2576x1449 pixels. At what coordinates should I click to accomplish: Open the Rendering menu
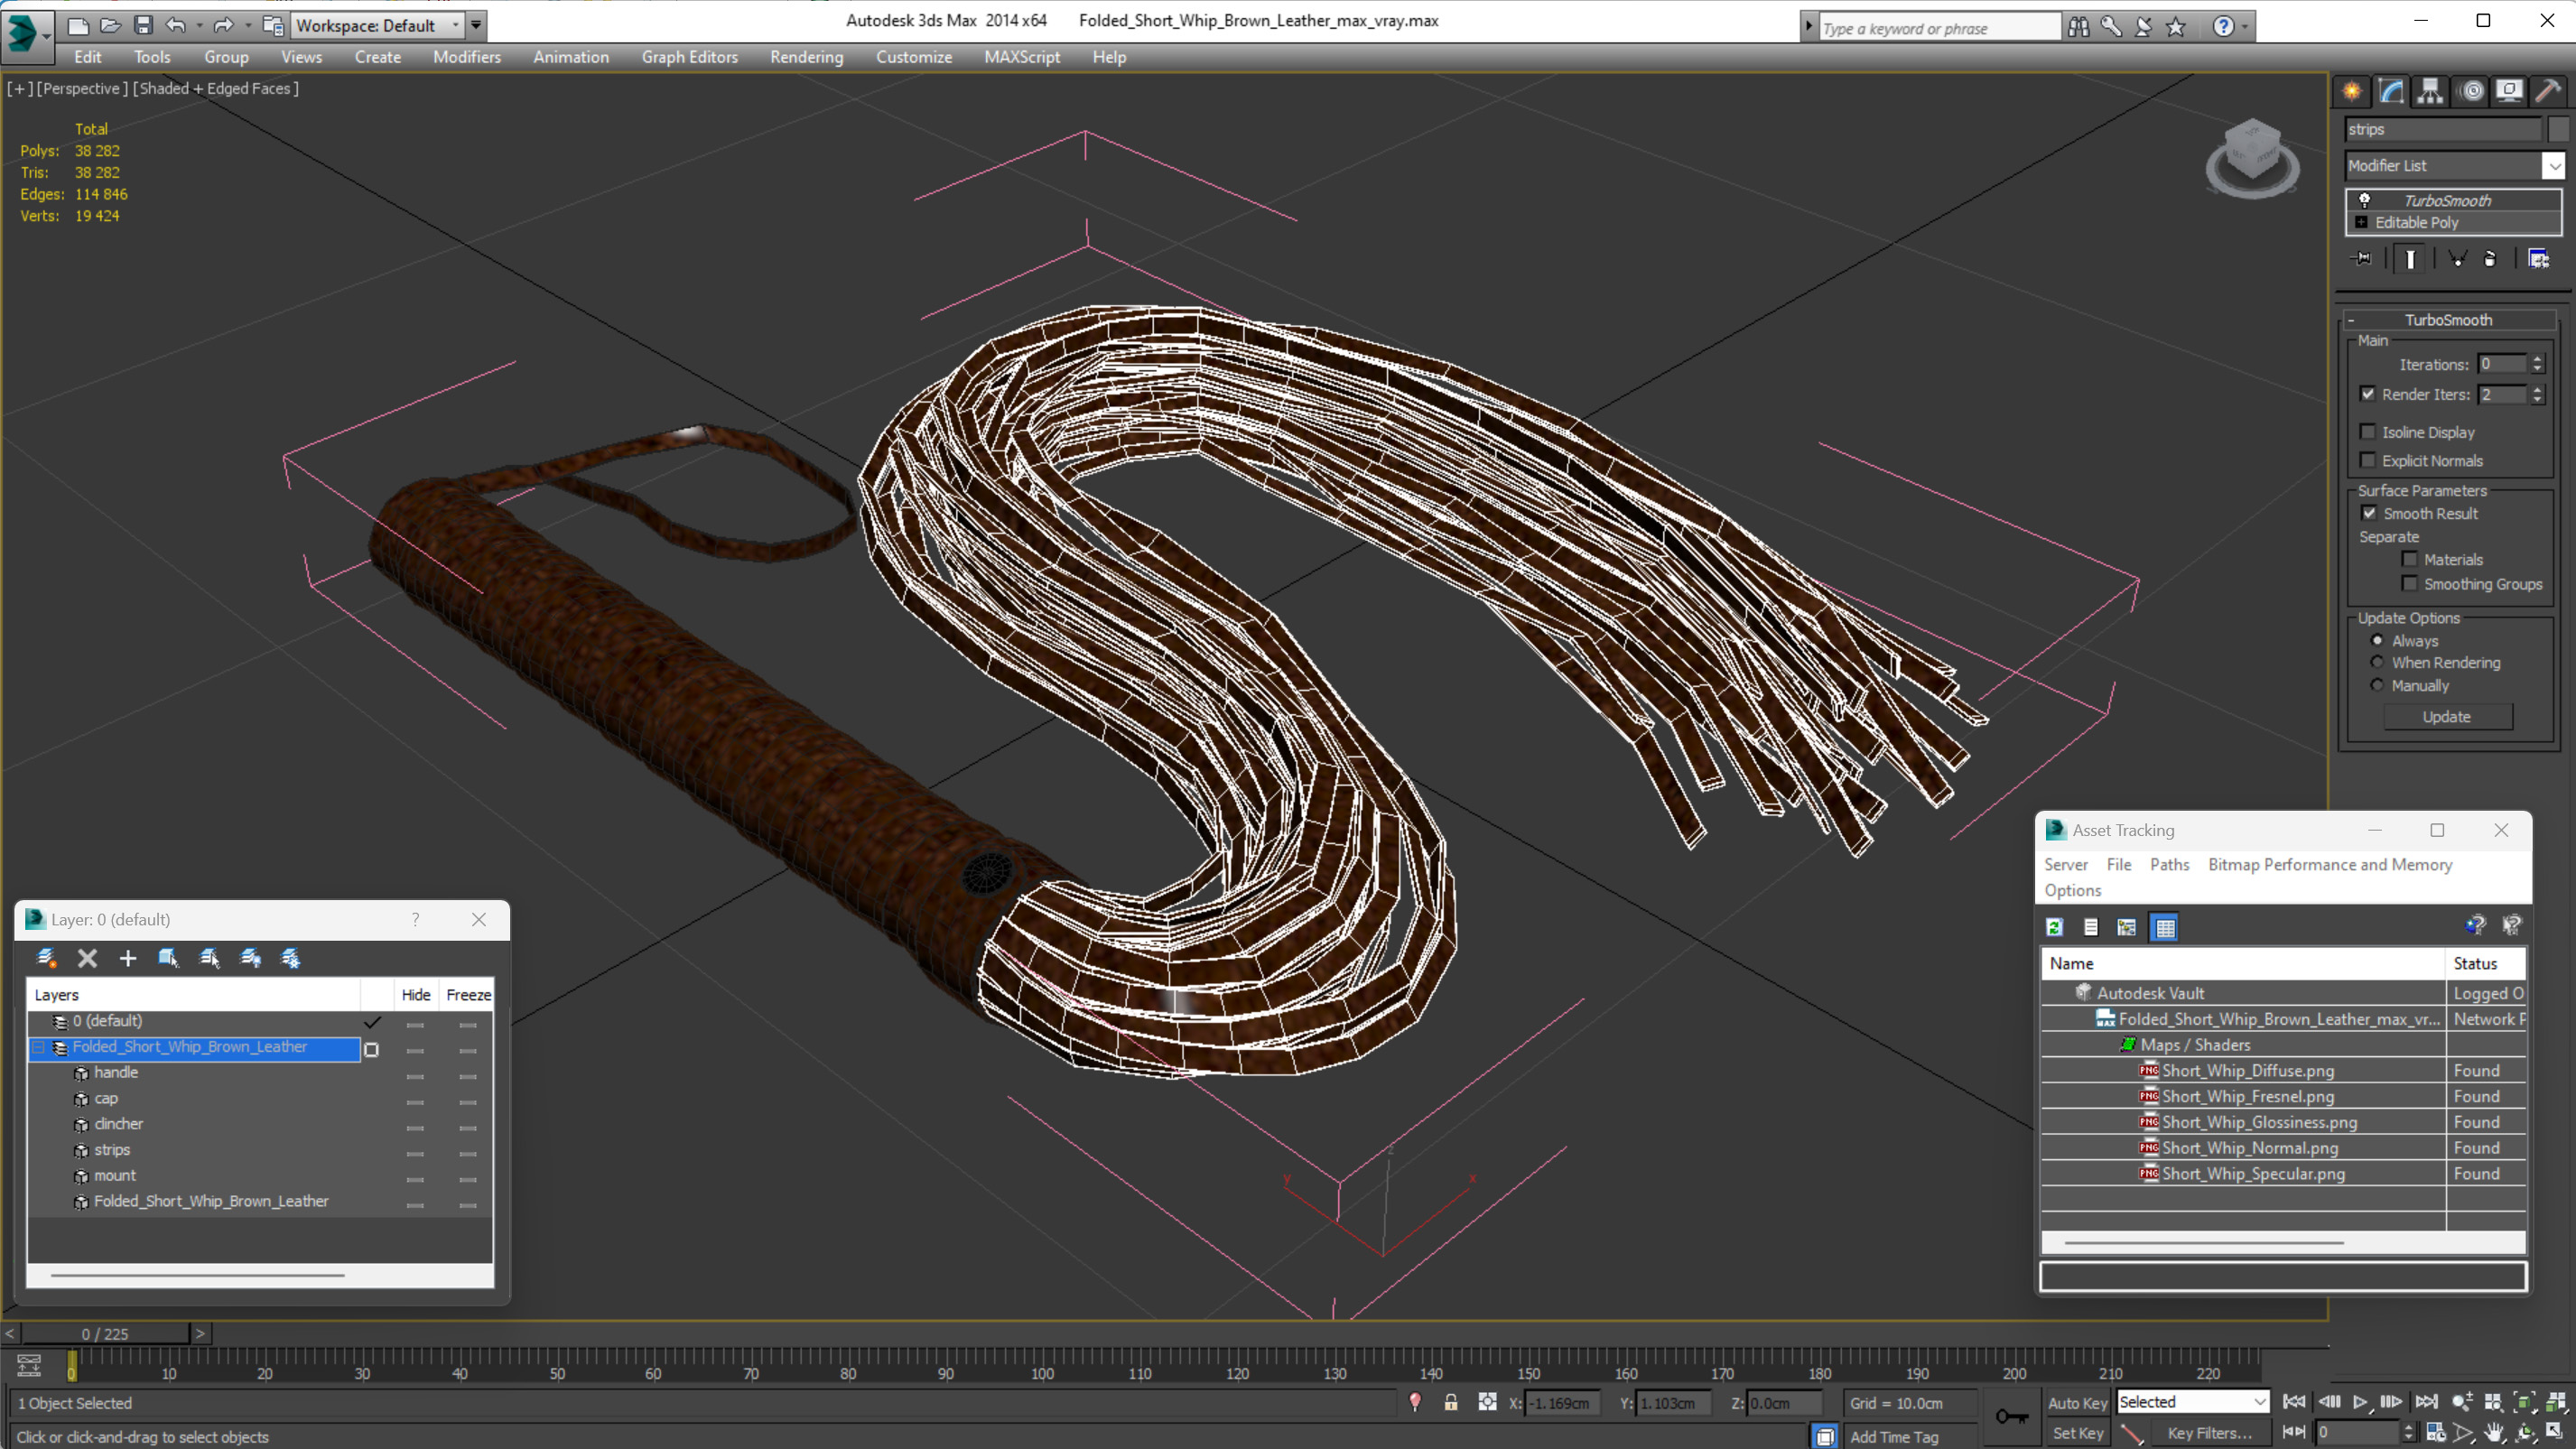click(806, 57)
